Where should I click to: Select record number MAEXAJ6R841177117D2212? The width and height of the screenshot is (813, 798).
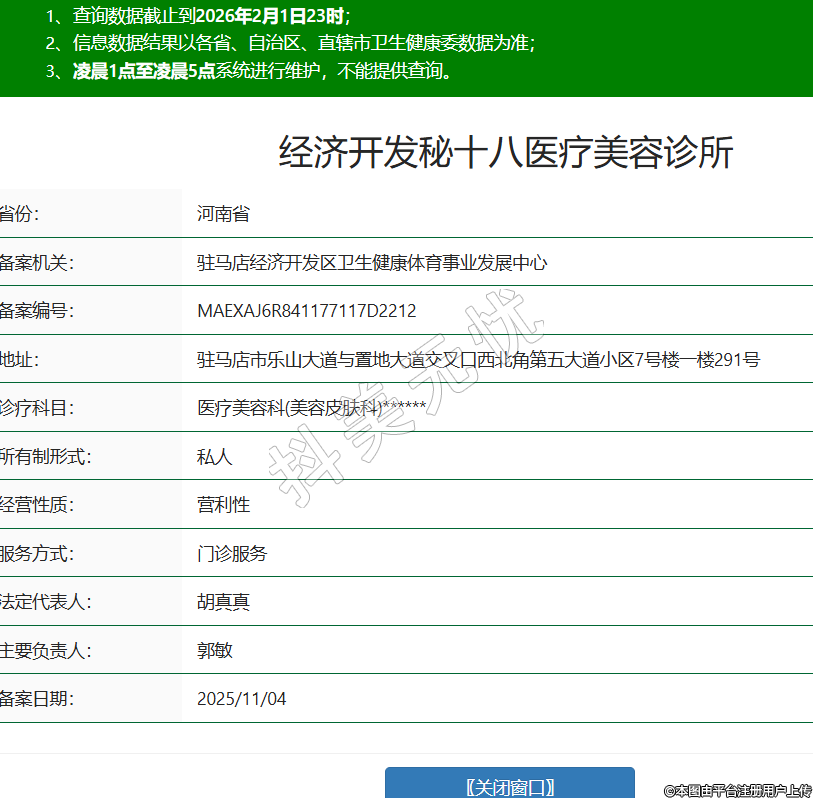coord(306,311)
